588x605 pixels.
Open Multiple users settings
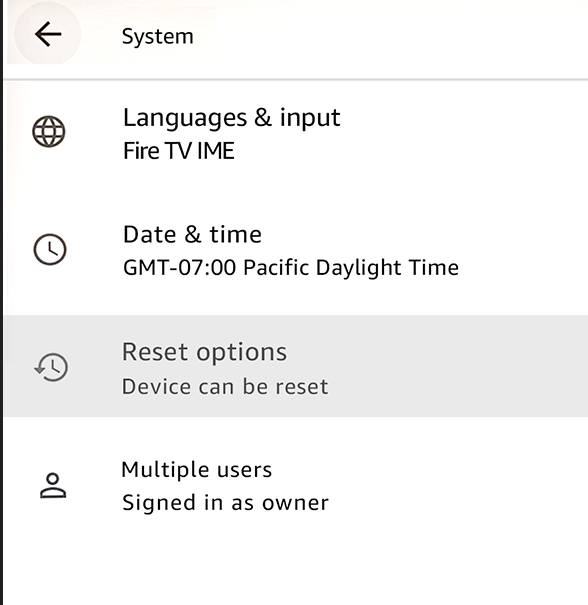pos(296,485)
